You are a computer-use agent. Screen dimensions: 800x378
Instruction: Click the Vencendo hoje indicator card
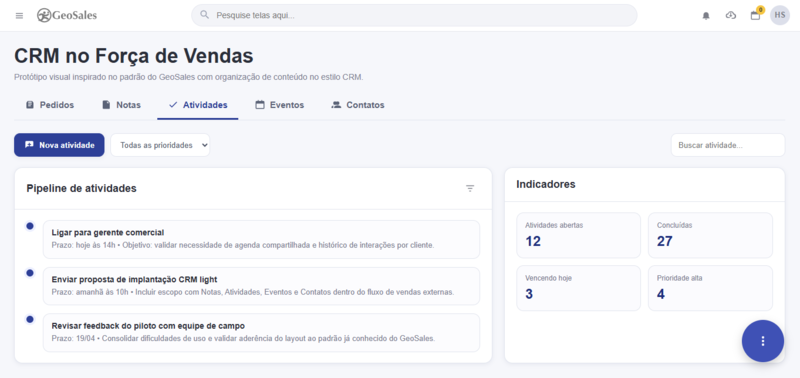click(x=579, y=288)
